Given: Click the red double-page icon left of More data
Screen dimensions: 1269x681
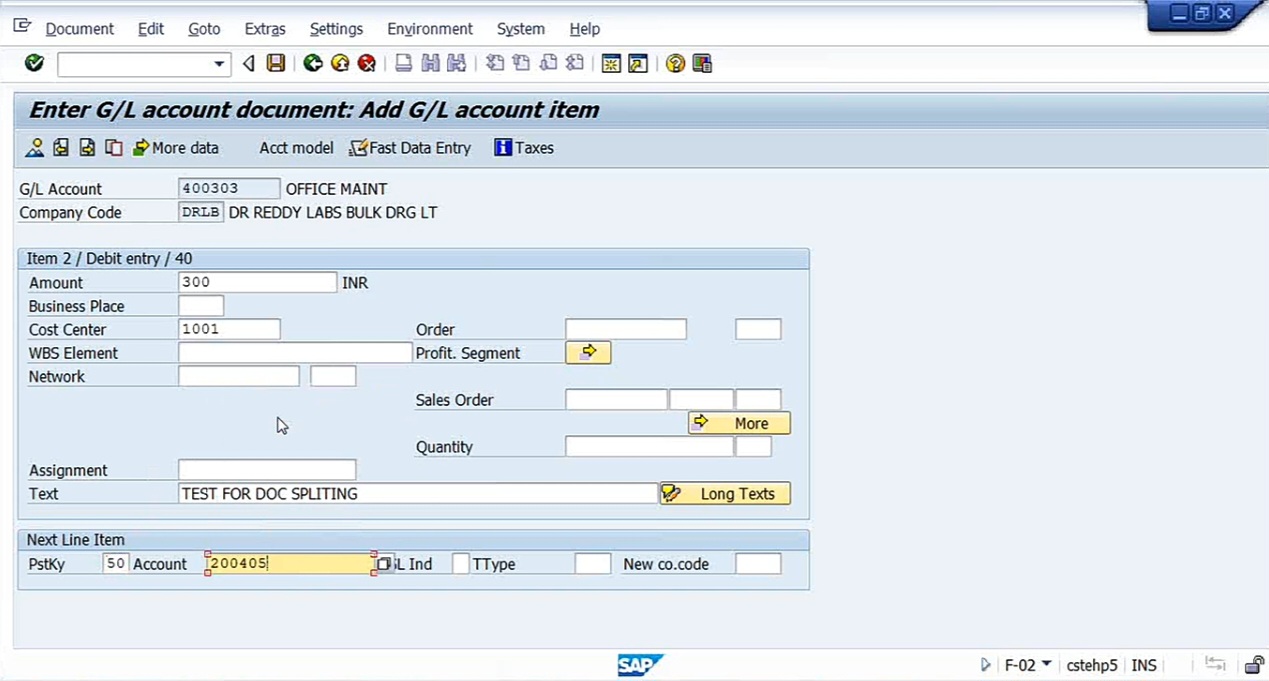Looking at the screenshot, I should point(114,148).
